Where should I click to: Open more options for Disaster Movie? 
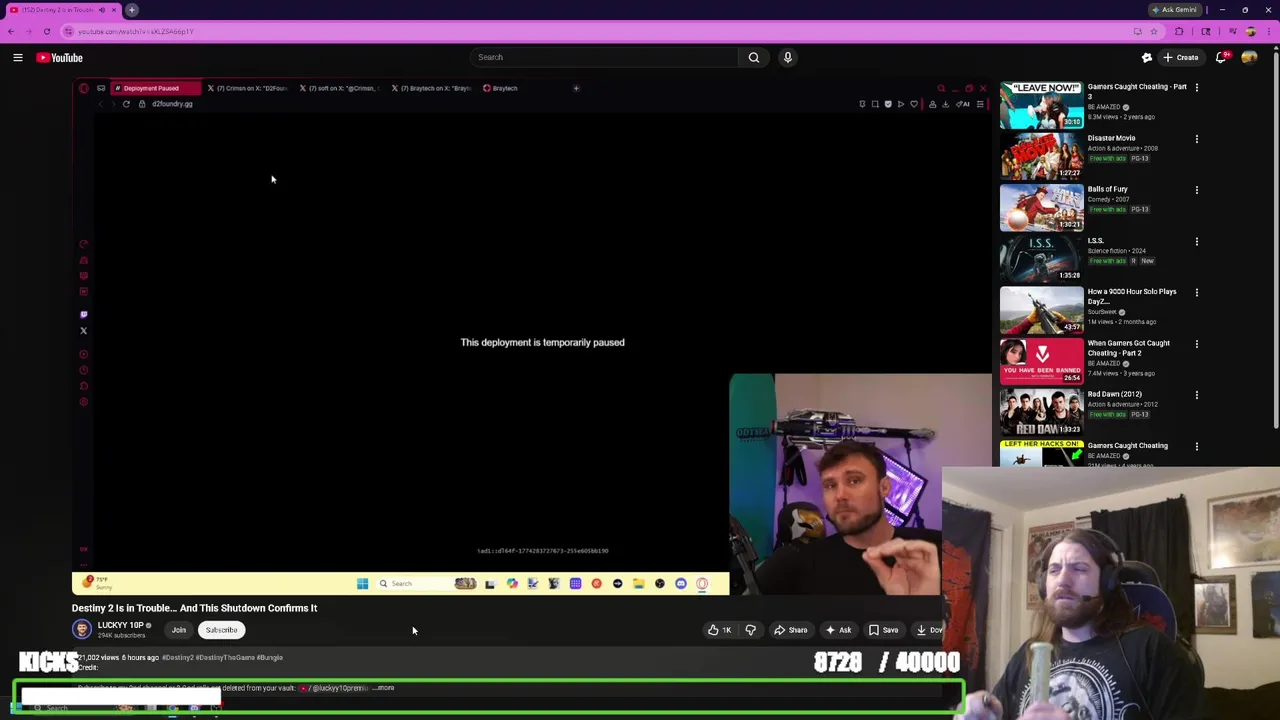click(1196, 139)
